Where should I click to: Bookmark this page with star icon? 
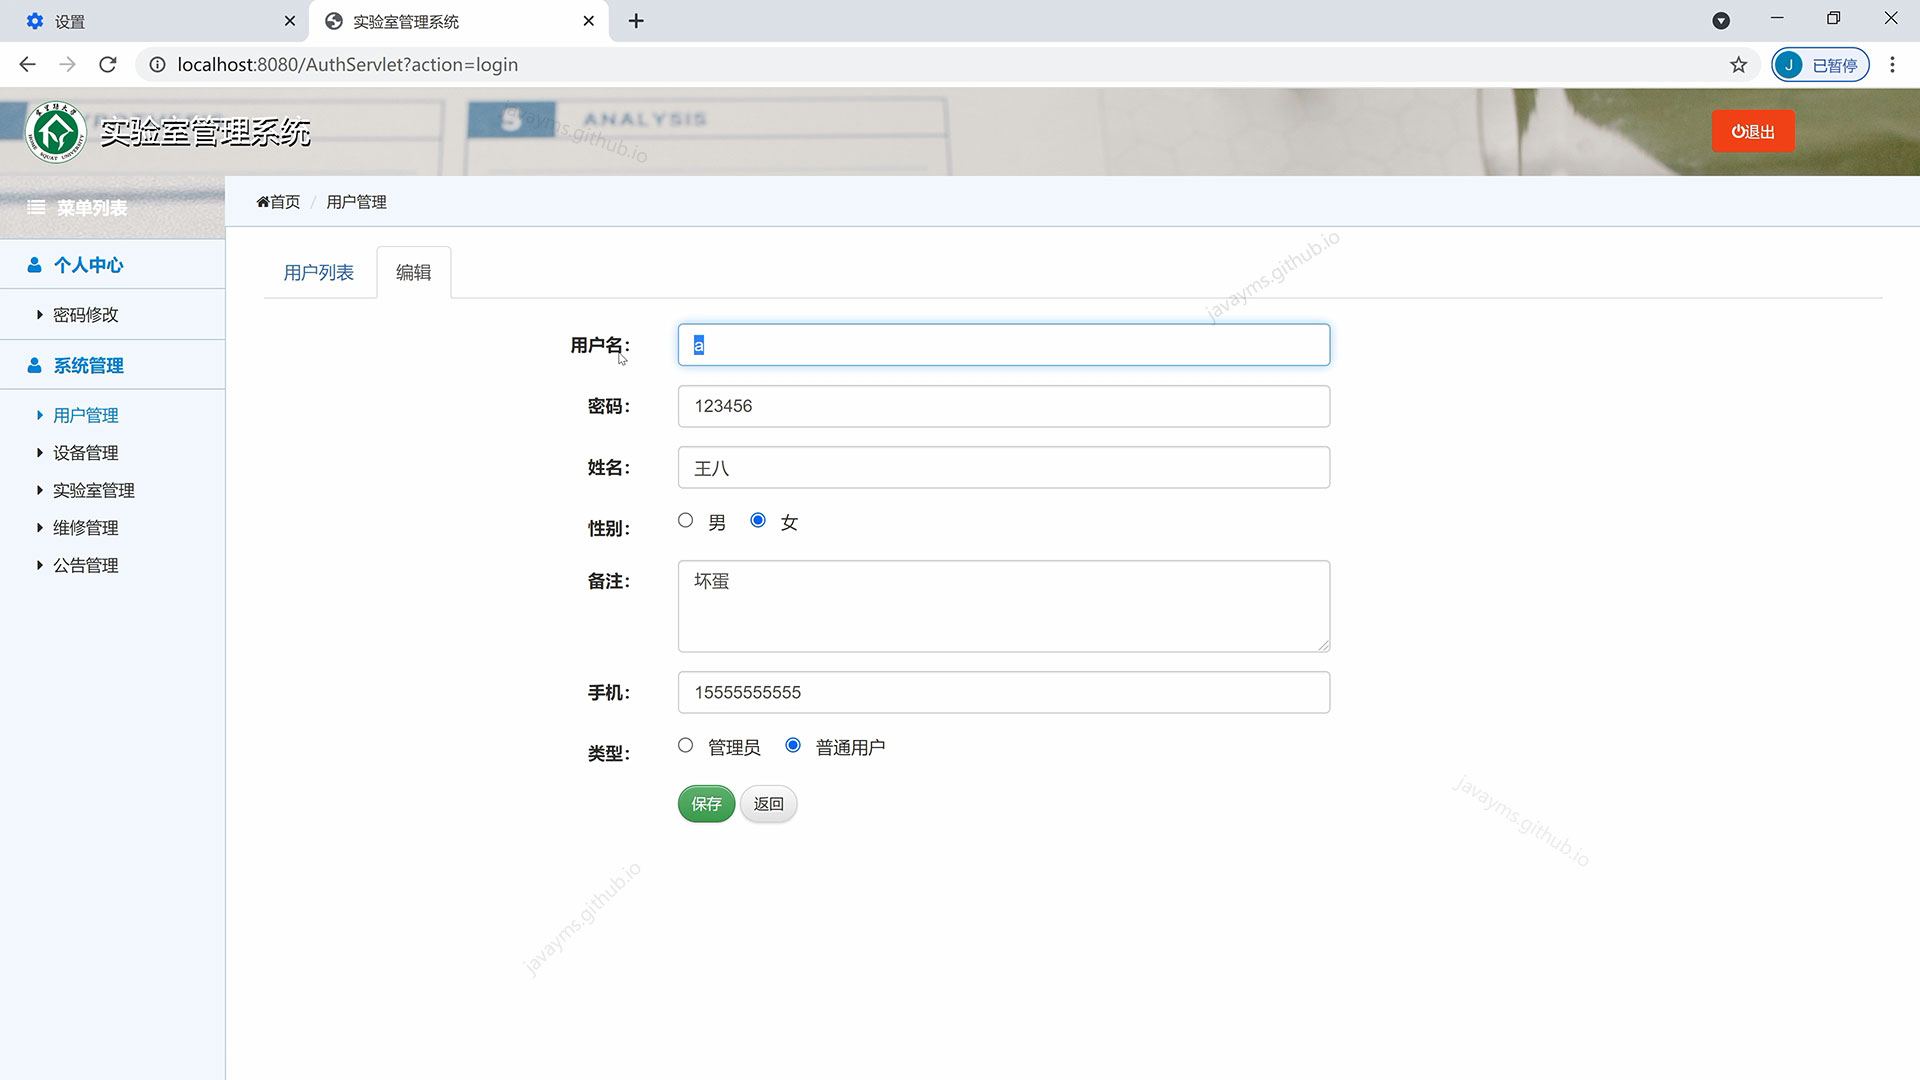[x=1738, y=65]
